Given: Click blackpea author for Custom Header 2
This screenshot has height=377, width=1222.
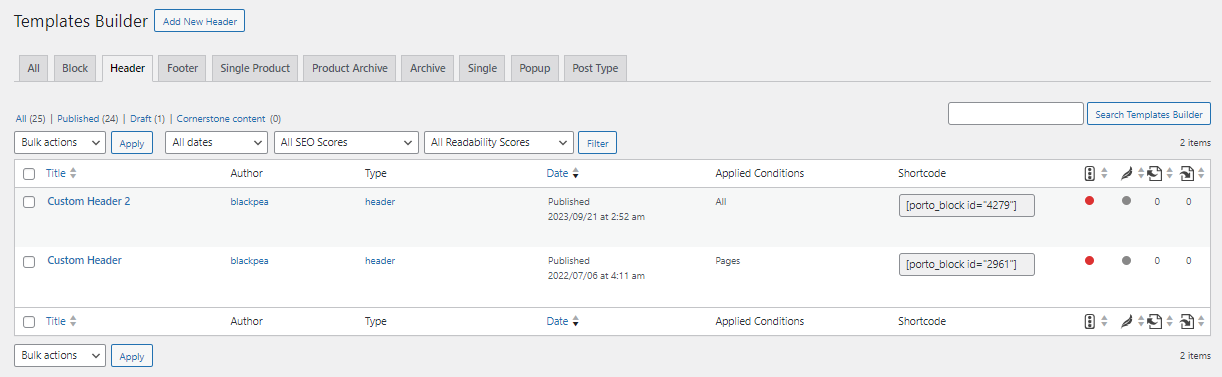Looking at the screenshot, I should 250,201.
